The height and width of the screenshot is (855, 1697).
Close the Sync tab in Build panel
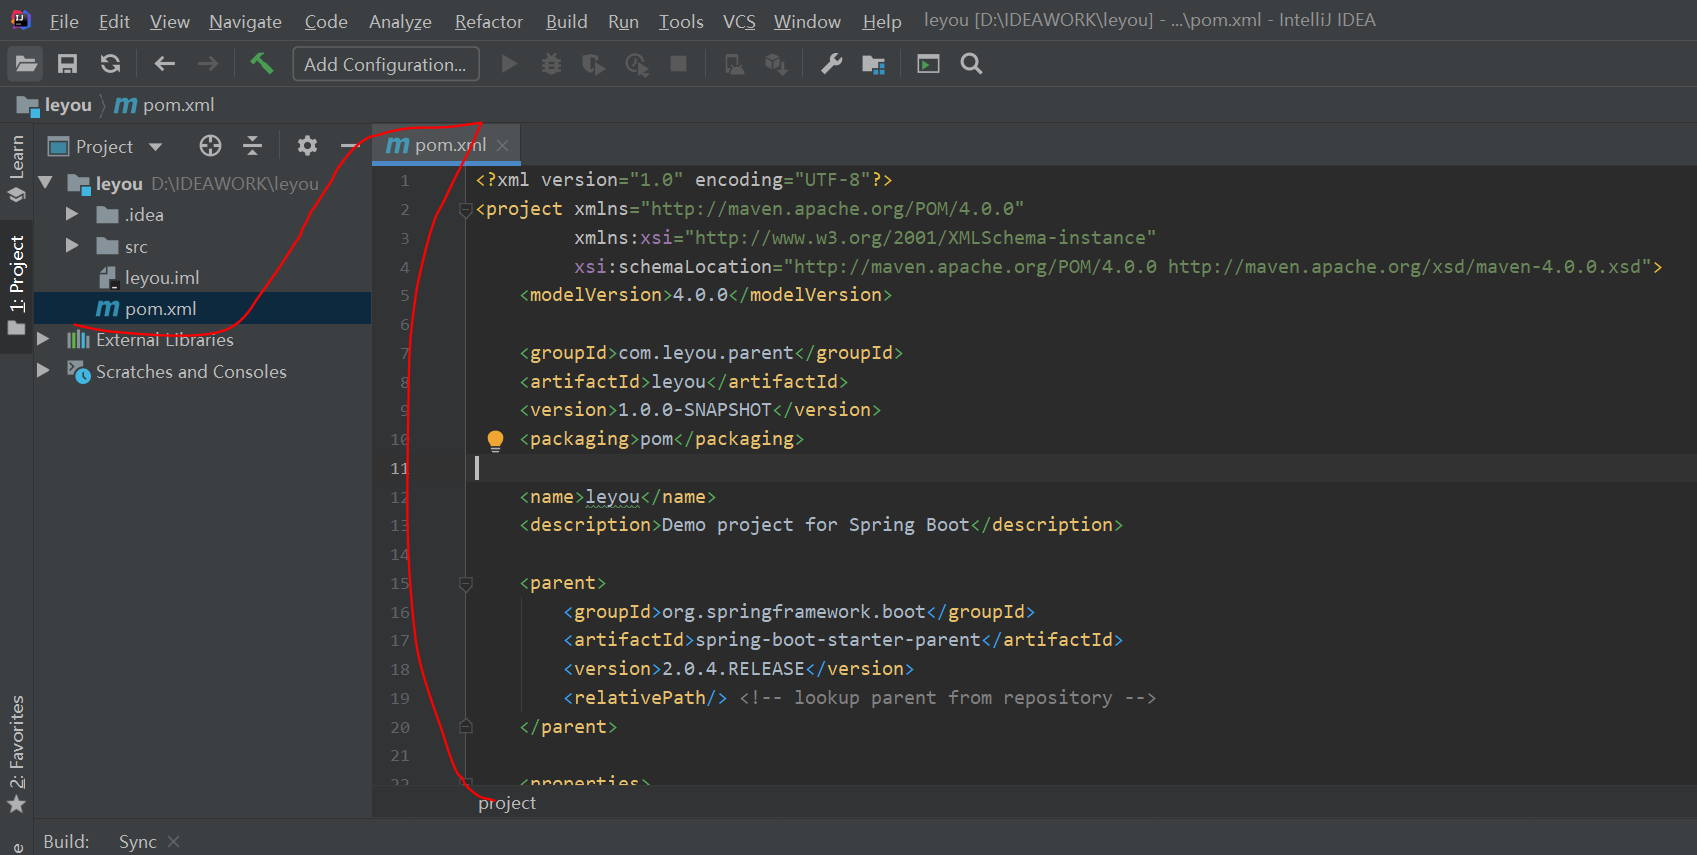click(x=174, y=841)
